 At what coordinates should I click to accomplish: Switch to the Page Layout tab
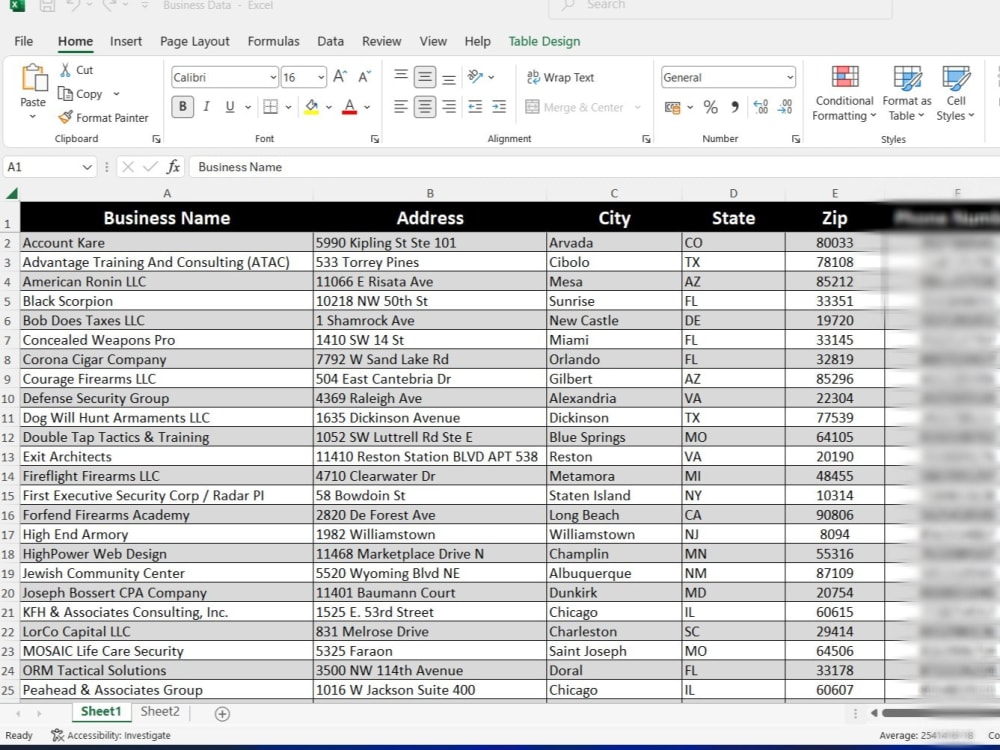point(195,41)
